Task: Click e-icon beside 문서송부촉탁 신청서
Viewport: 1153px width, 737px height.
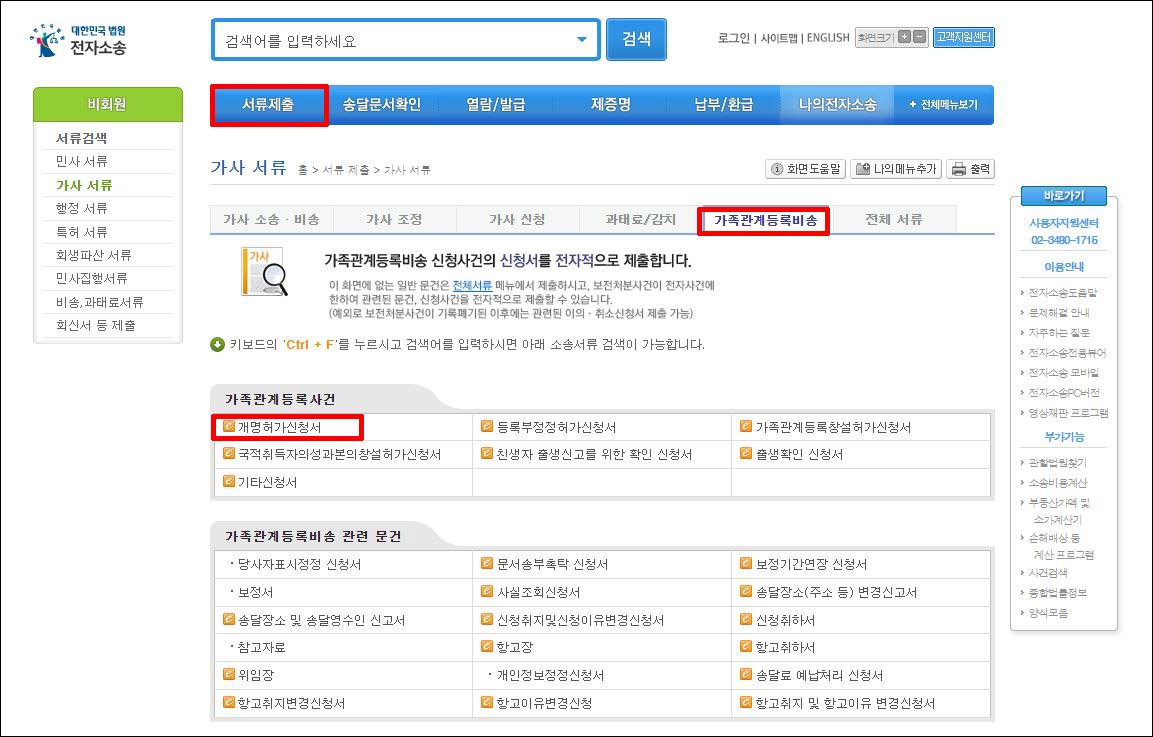Action: pos(487,563)
